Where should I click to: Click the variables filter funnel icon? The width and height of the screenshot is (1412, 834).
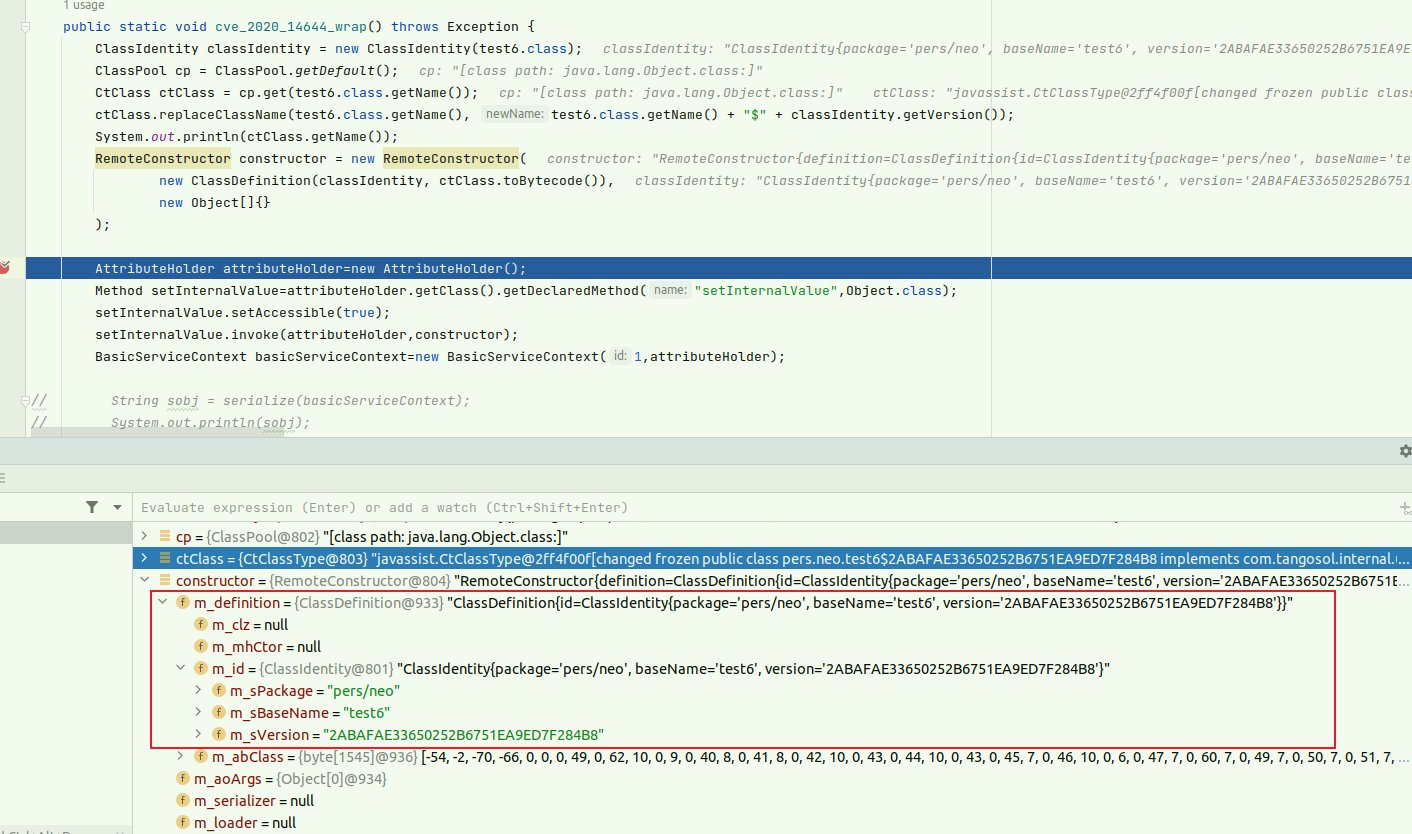click(x=92, y=507)
